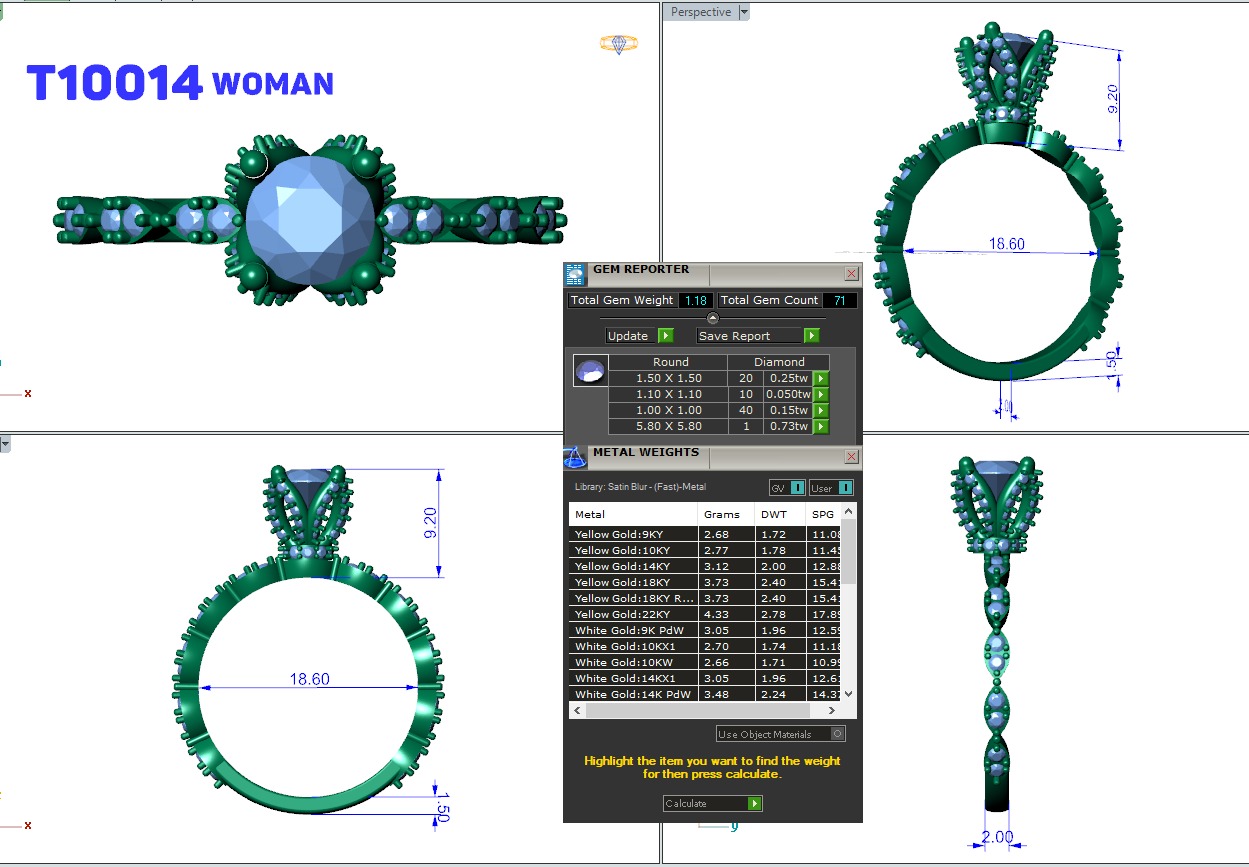Collapse Gem Reporter totals with up chevron

[713, 318]
